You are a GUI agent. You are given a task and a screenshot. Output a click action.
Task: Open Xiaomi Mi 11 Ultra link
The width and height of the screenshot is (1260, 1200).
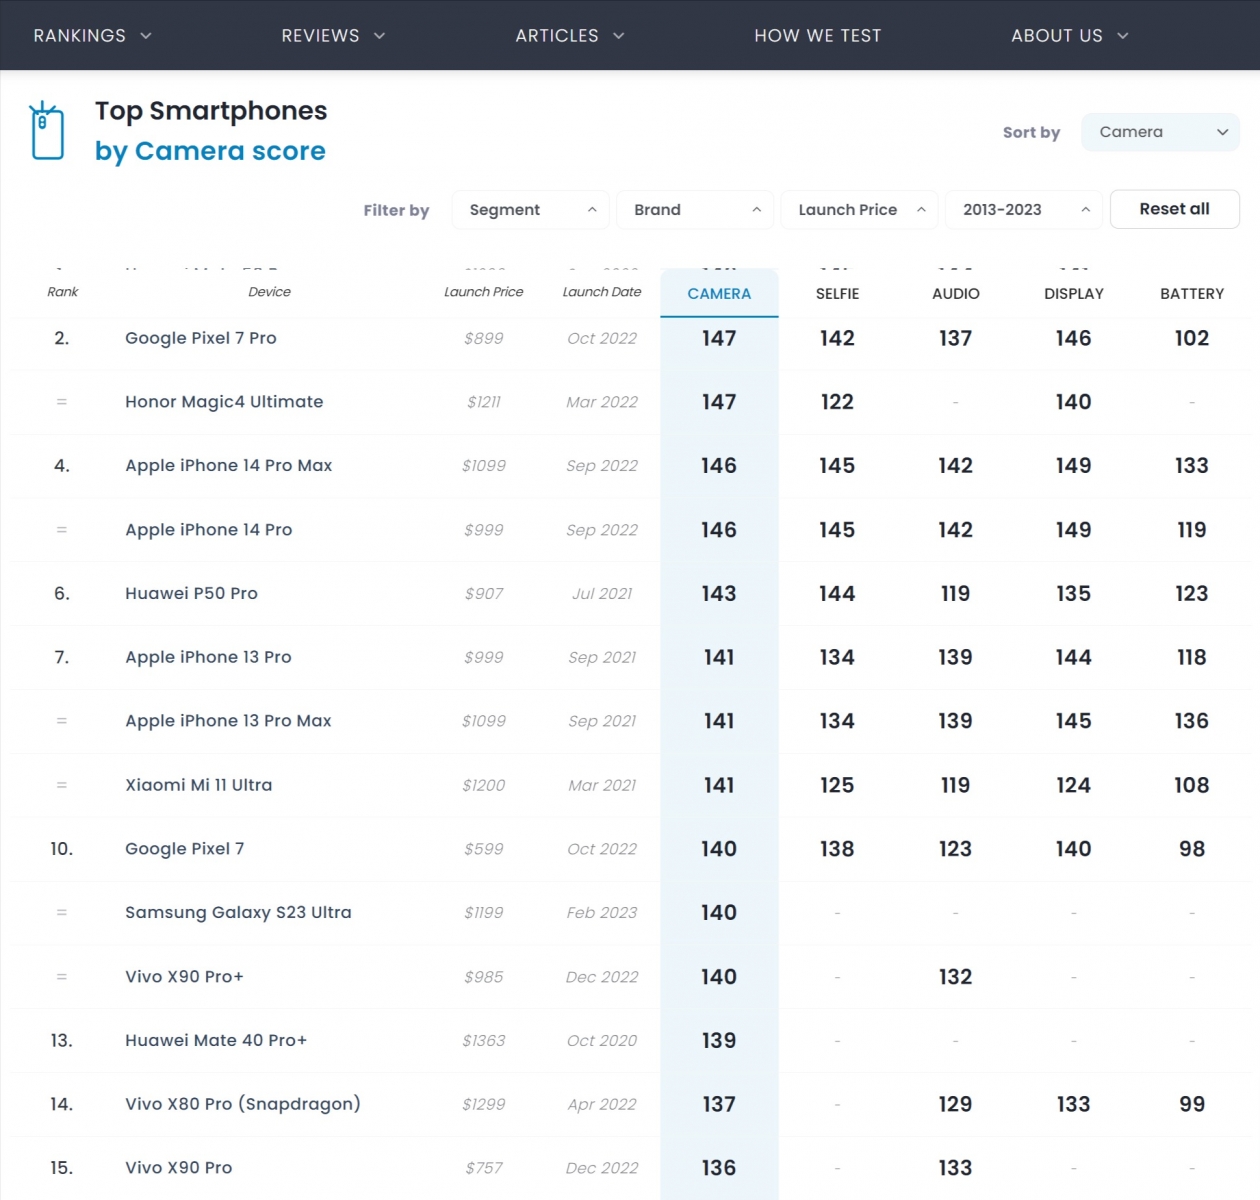[x=198, y=785]
